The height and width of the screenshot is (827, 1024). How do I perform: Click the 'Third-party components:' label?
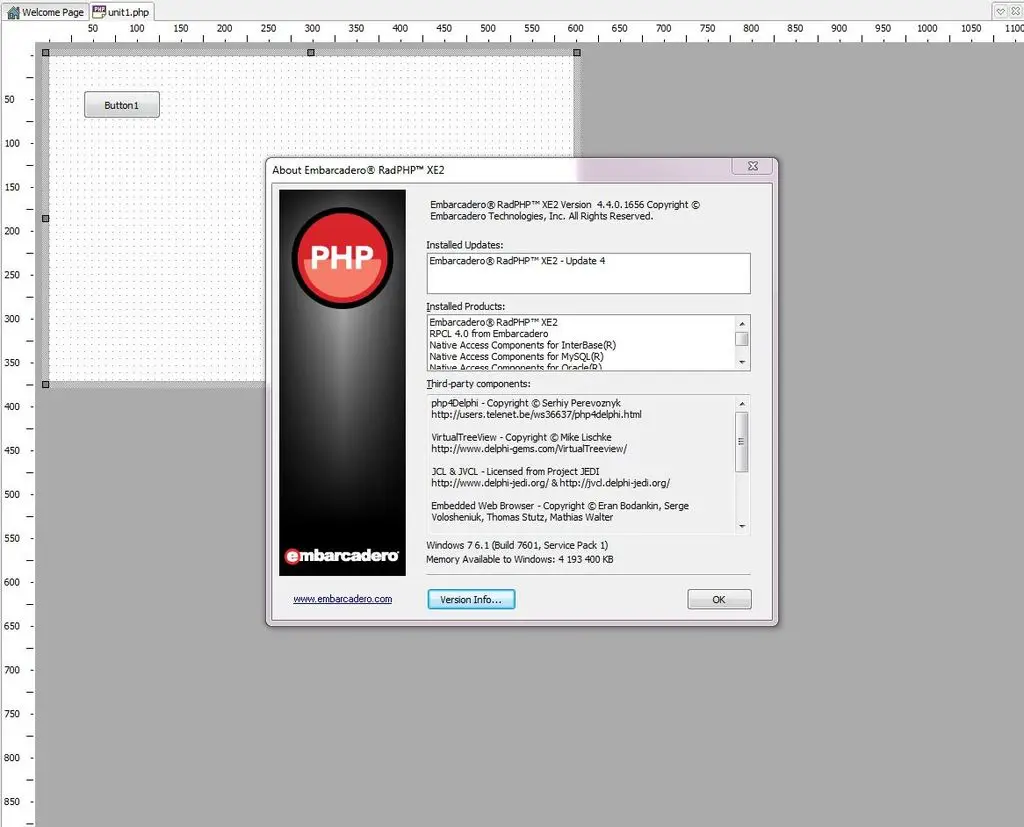[479, 384]
